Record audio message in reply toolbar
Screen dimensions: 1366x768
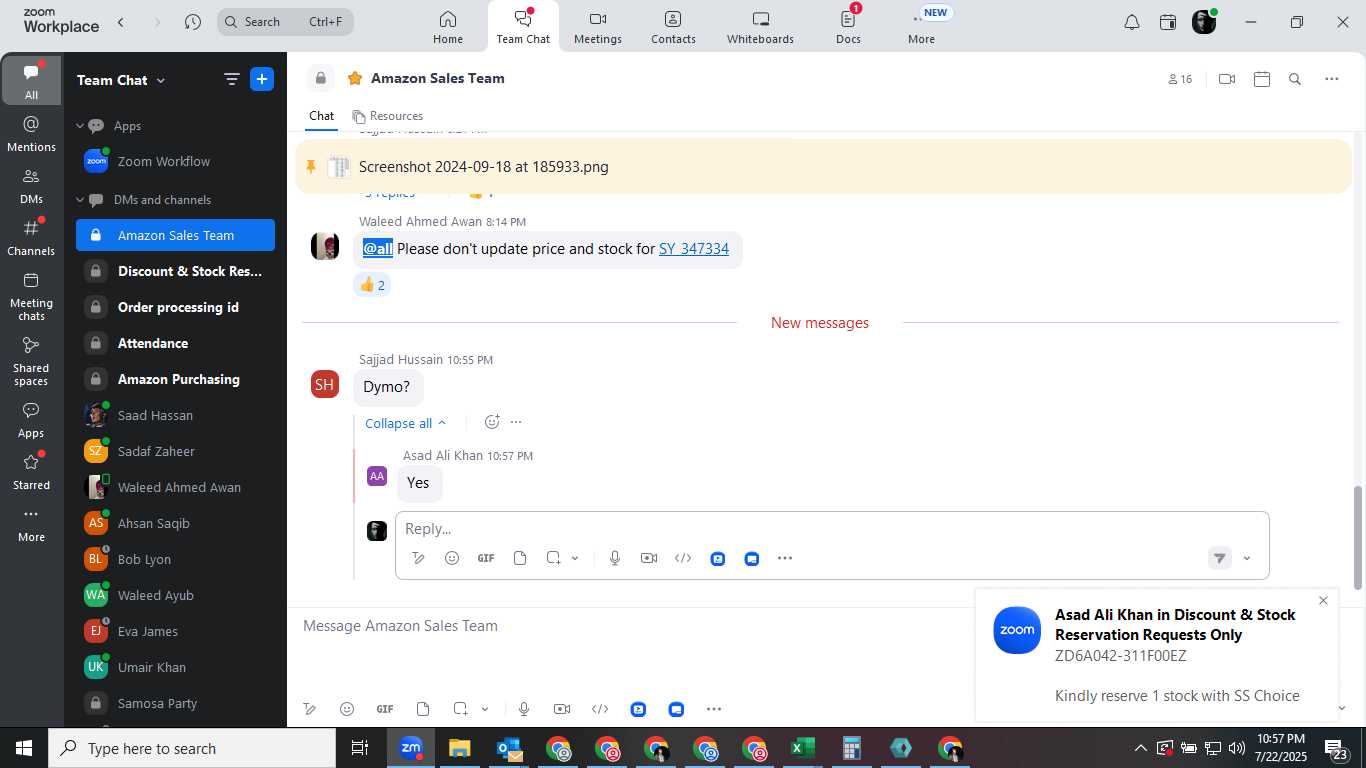click(615, 558)
